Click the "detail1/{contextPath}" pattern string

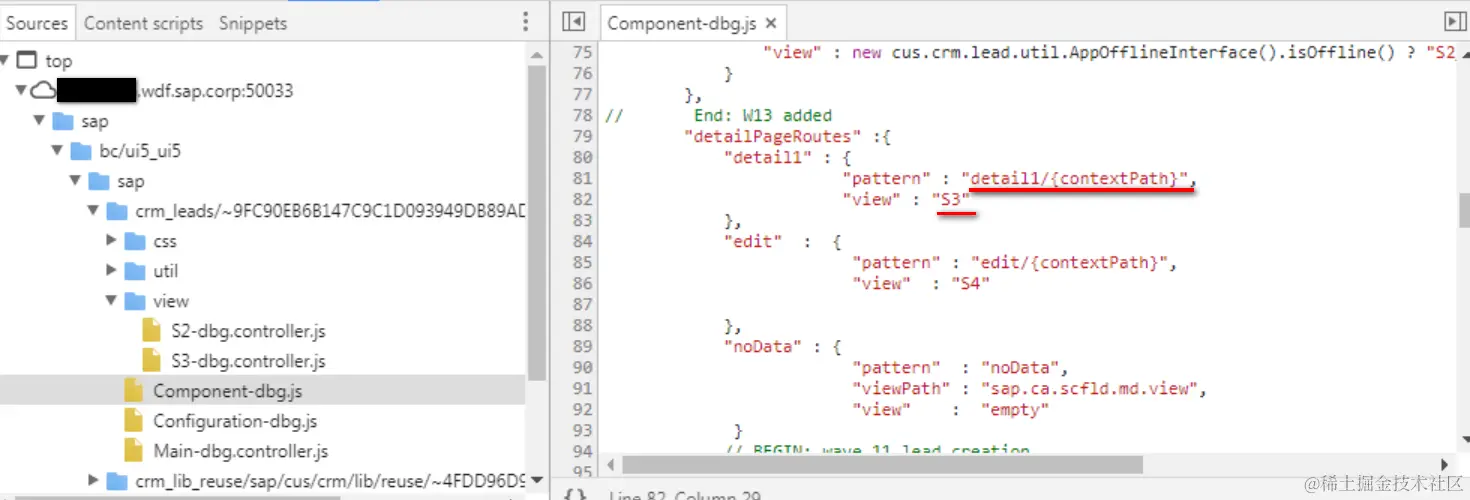(x=1076, y=178)
